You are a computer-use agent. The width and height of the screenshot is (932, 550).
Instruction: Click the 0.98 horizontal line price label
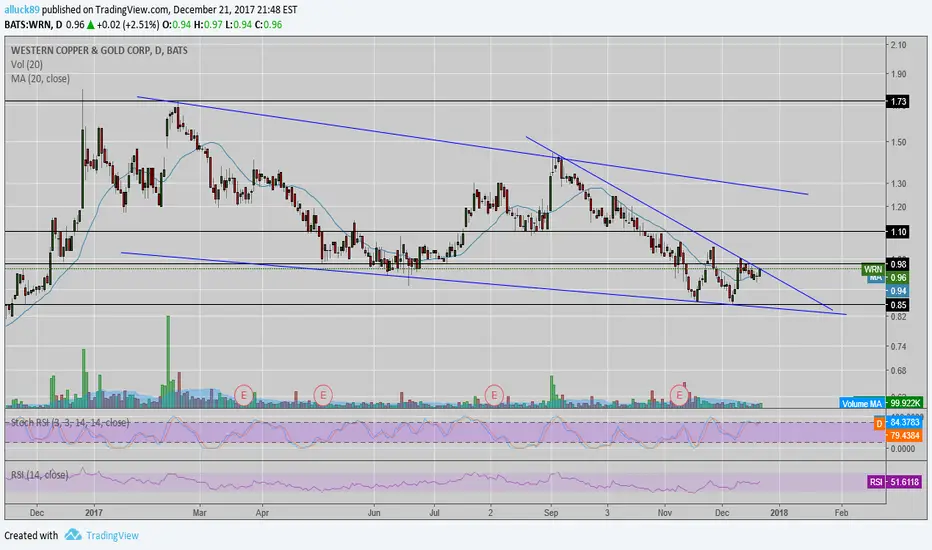pos(898,264)
